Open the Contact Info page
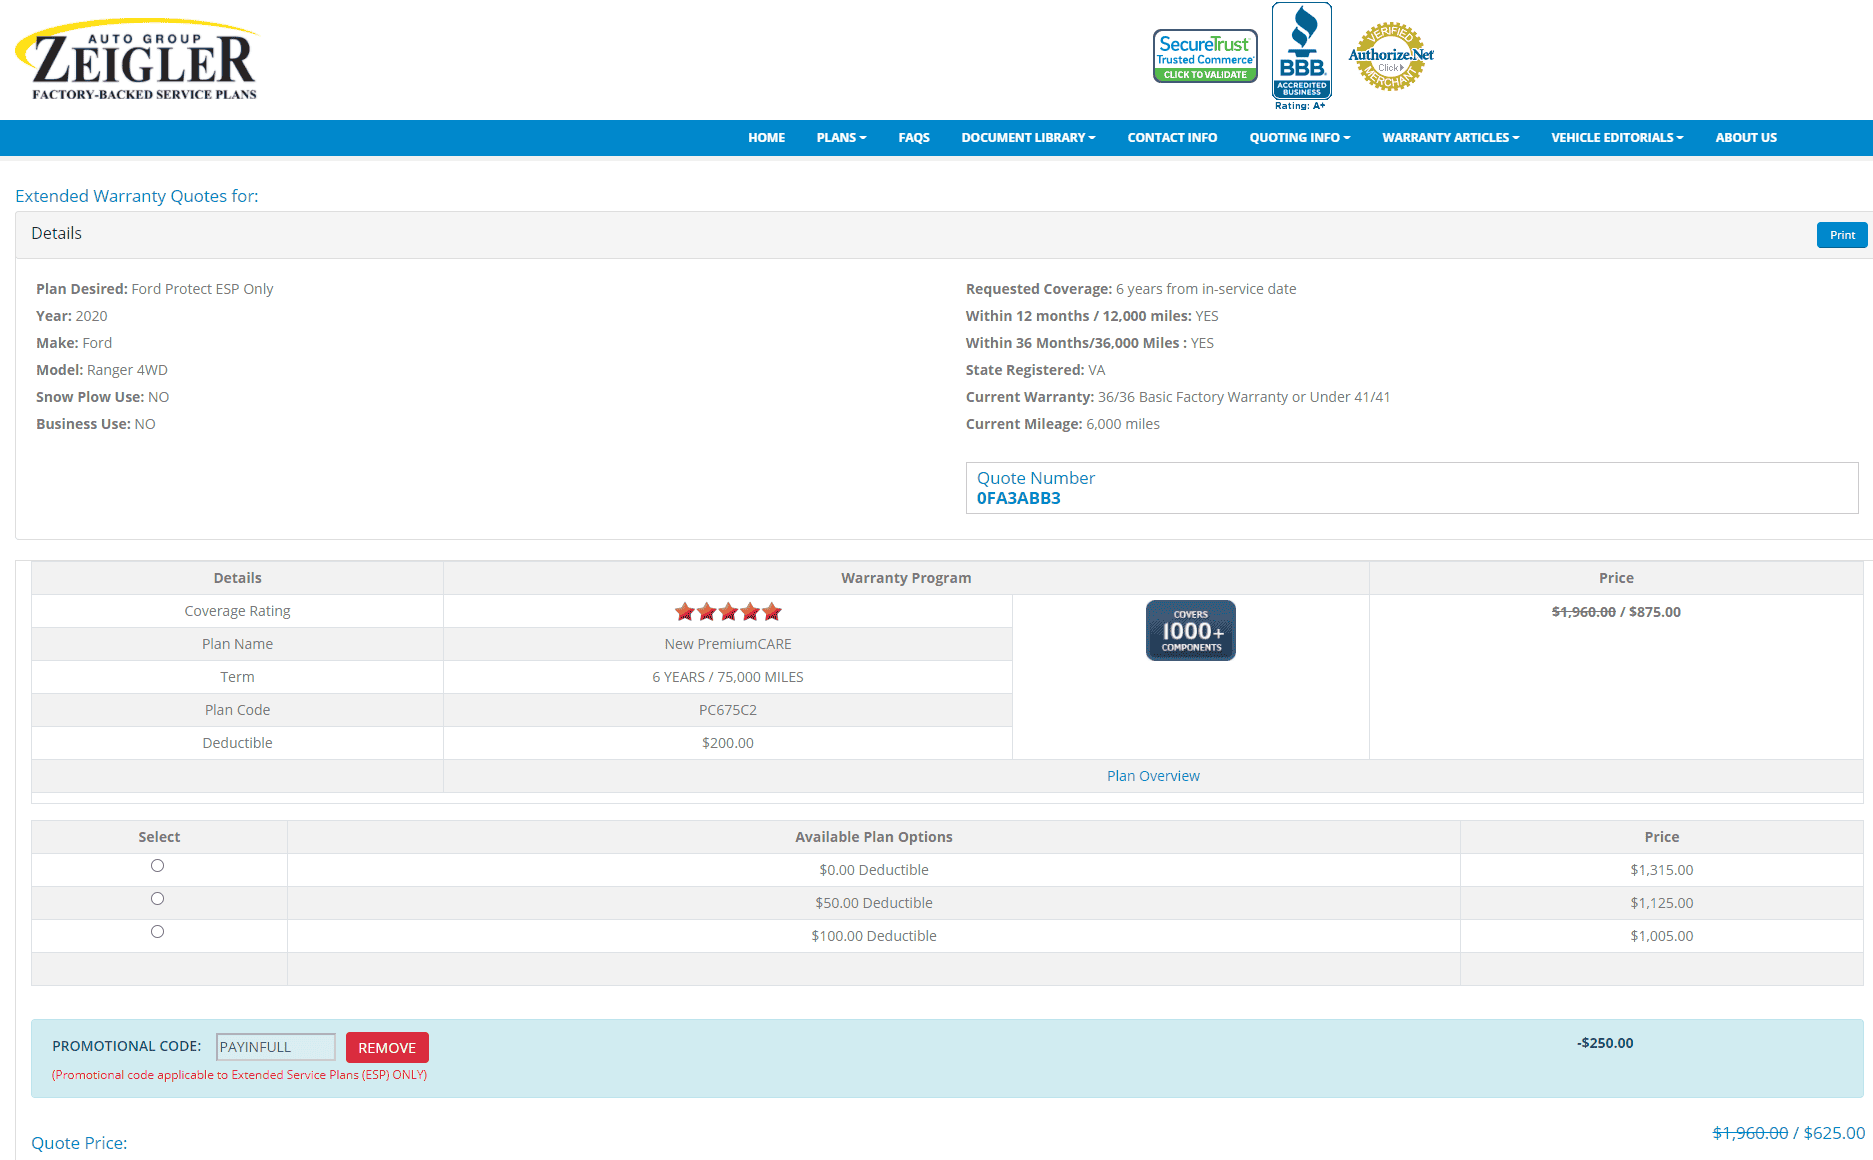The height and width of the screenshot is (1160, 1873). pyautogui.click(x=1172, y=138)
